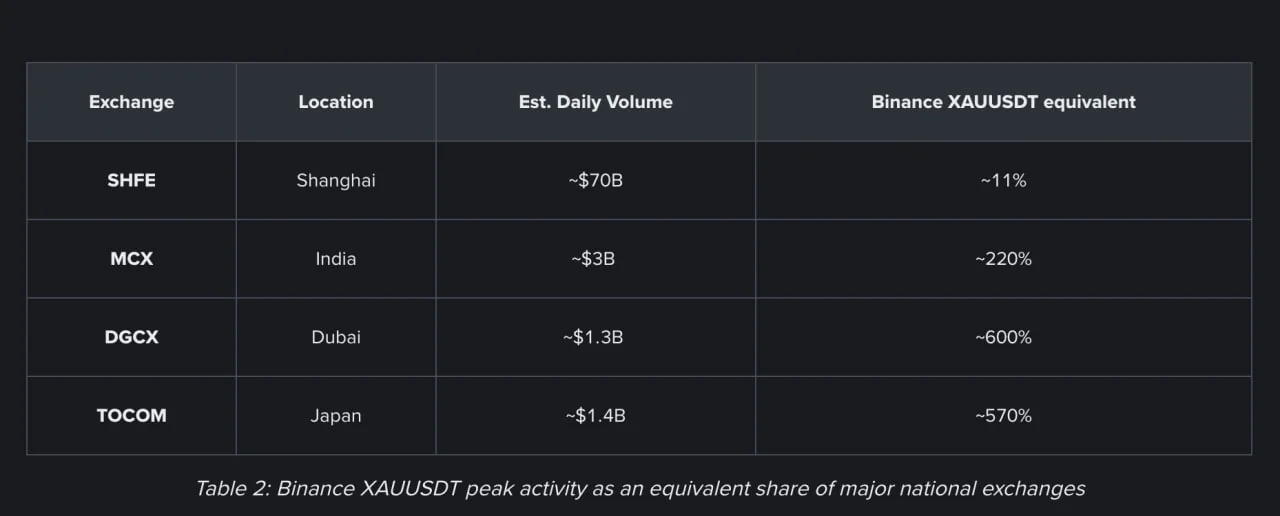Viewport: 1280px width, 516px height.
Task: Select the DGCX exchange cell
Action: [x=131, y=337]
